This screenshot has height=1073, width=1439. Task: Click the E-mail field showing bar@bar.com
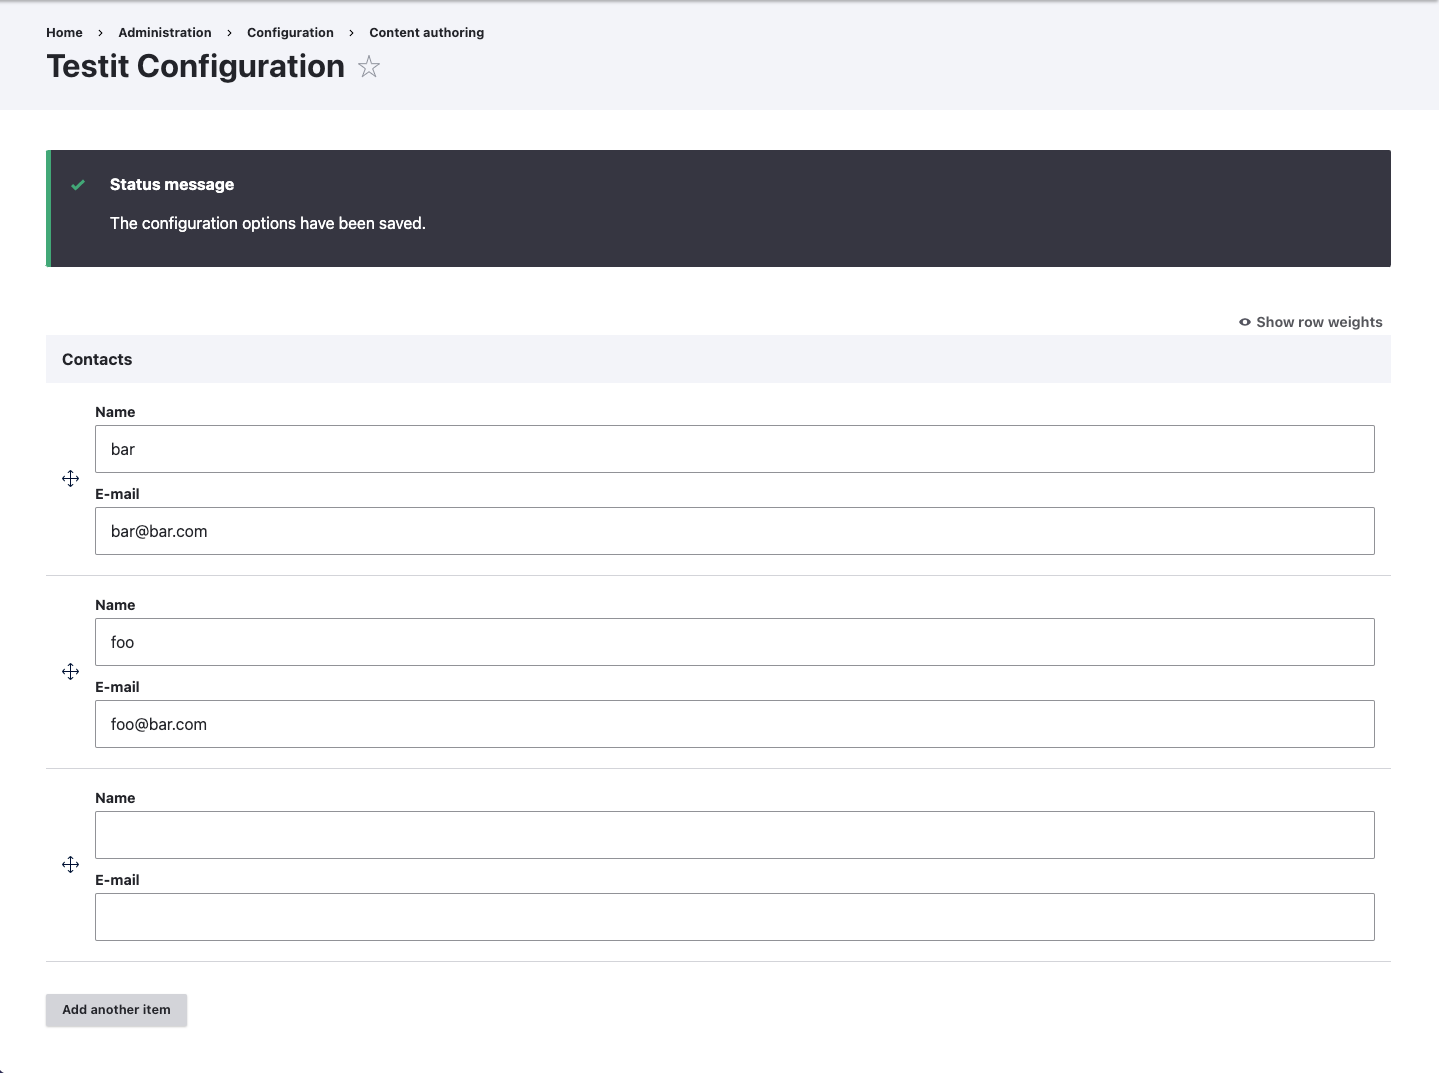[x=734, y=531]
